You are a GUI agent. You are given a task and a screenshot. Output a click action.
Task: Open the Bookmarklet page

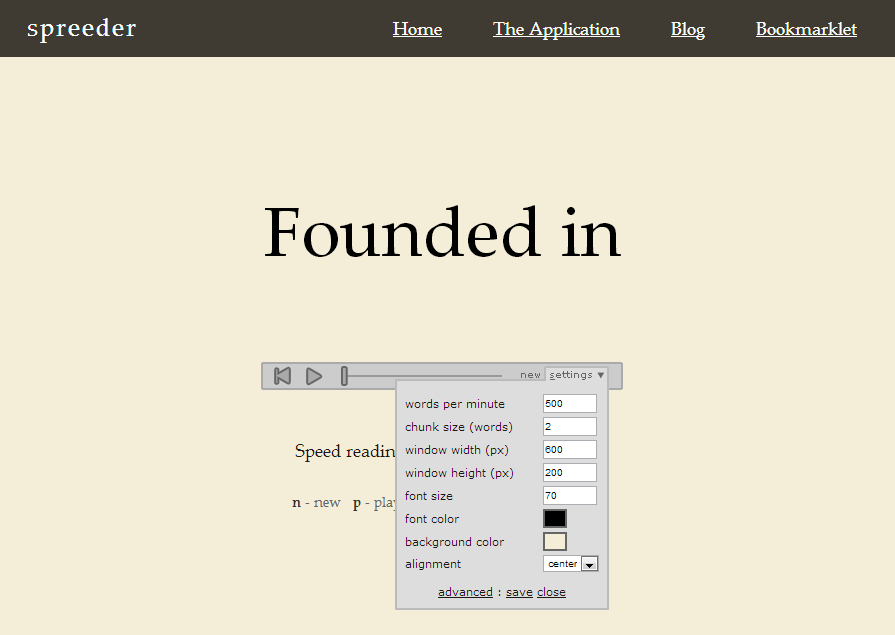[x=806, y=29]
